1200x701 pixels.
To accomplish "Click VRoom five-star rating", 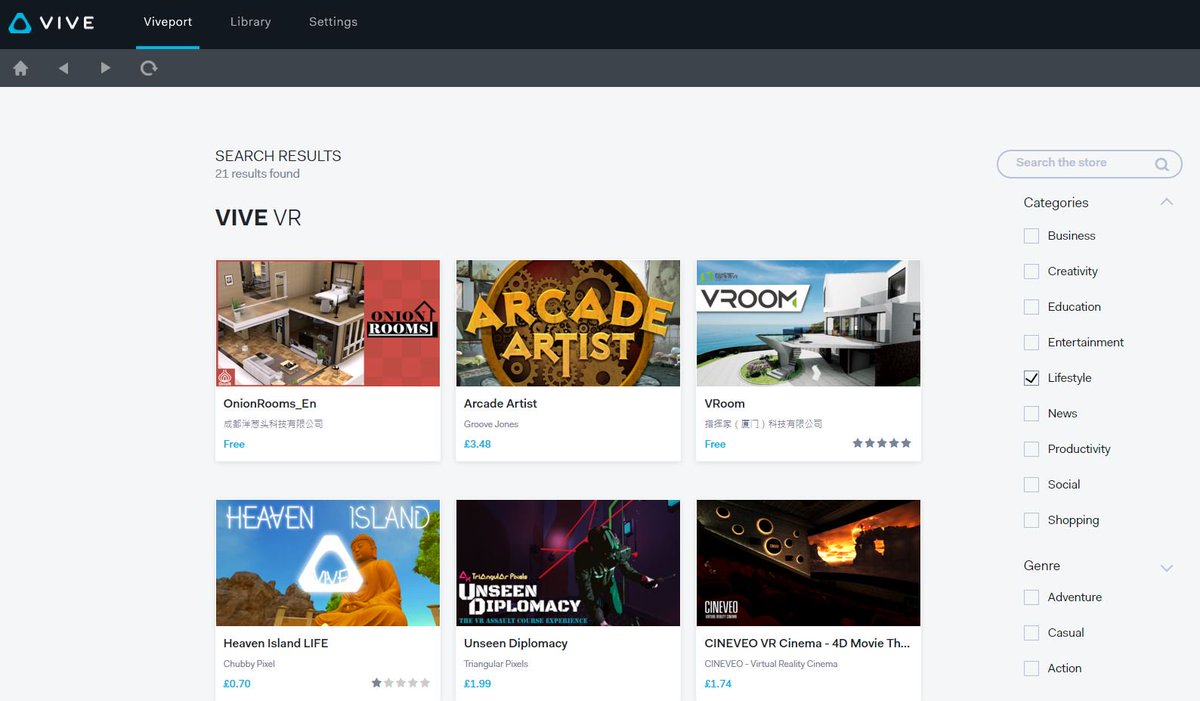I will (x=881, y=443).
